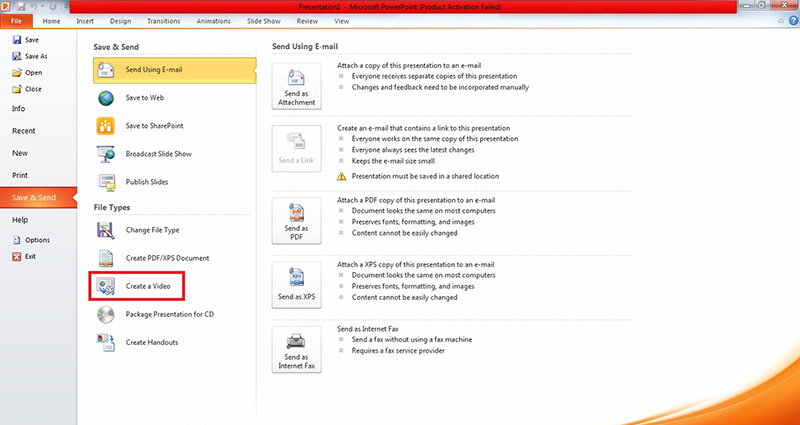Click the PowerPoint logo in title bar

pyautogui.click(x=6, y=6)
